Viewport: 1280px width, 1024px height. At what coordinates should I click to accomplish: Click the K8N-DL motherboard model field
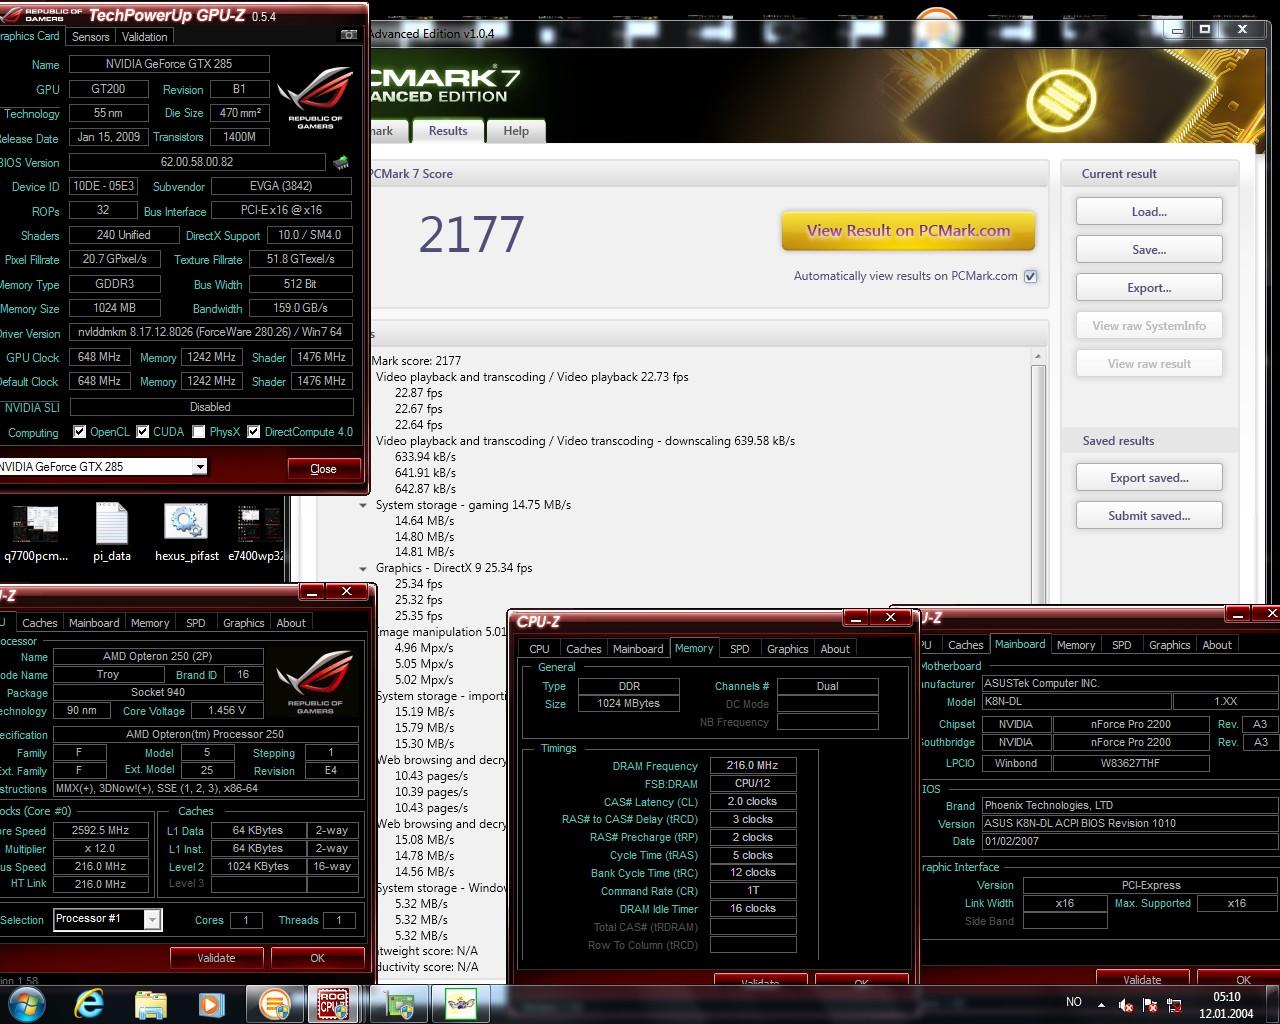(1075, 702)
